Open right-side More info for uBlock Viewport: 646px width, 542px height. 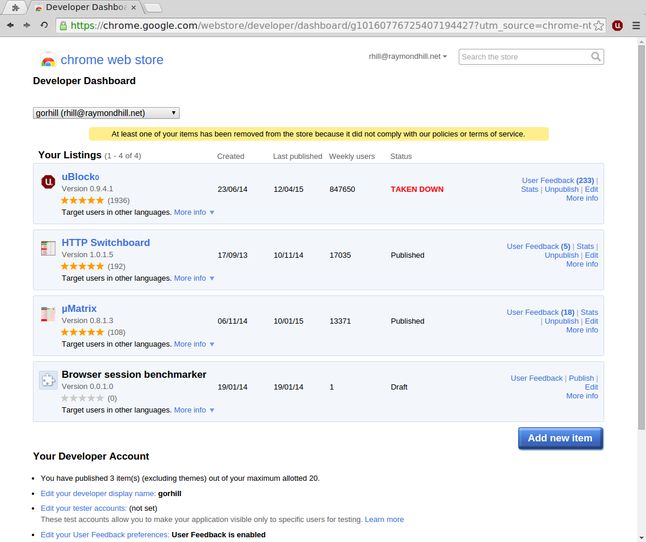(x=582, y=198)
